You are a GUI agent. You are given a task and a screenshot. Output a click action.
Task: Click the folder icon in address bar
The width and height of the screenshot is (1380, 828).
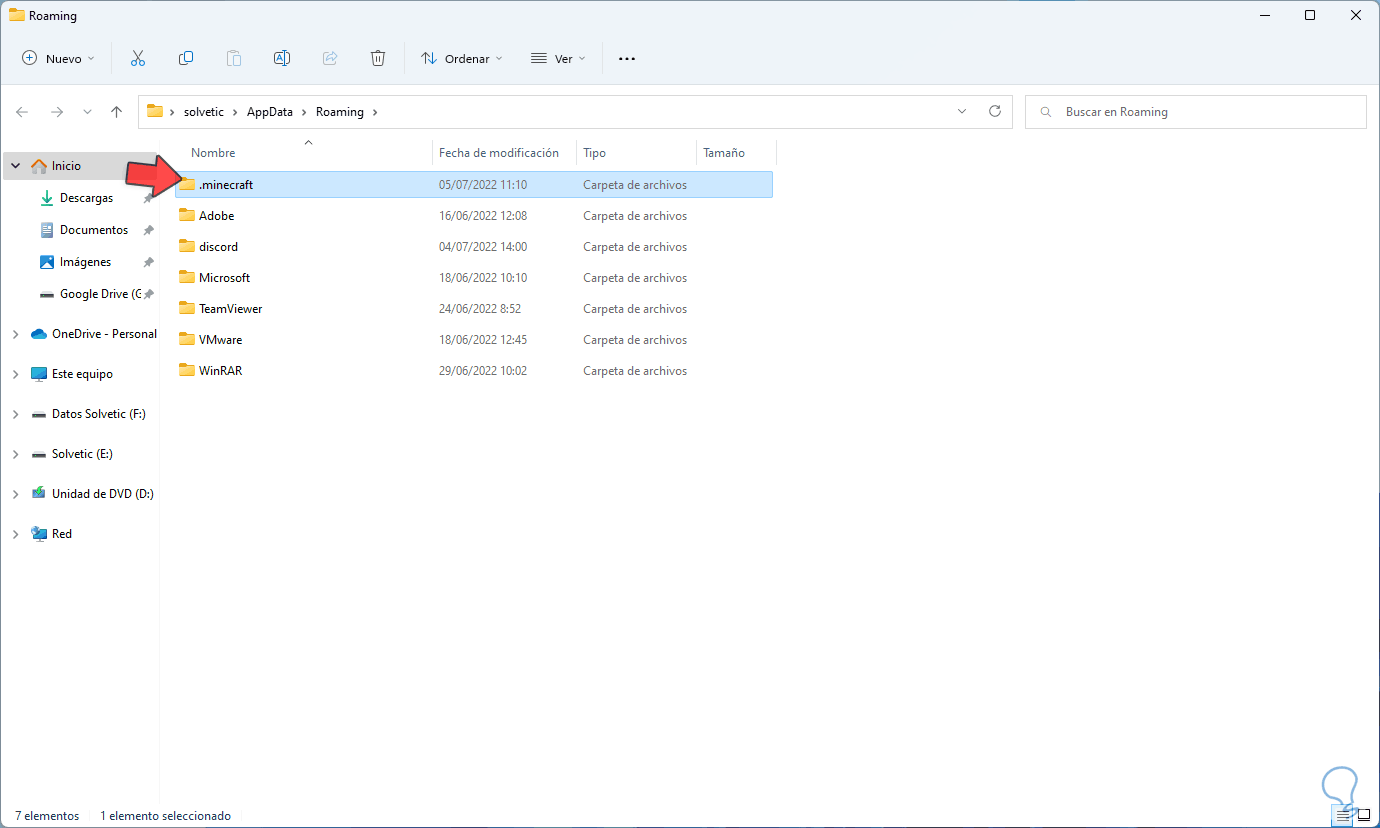click(x=155, y=111)
